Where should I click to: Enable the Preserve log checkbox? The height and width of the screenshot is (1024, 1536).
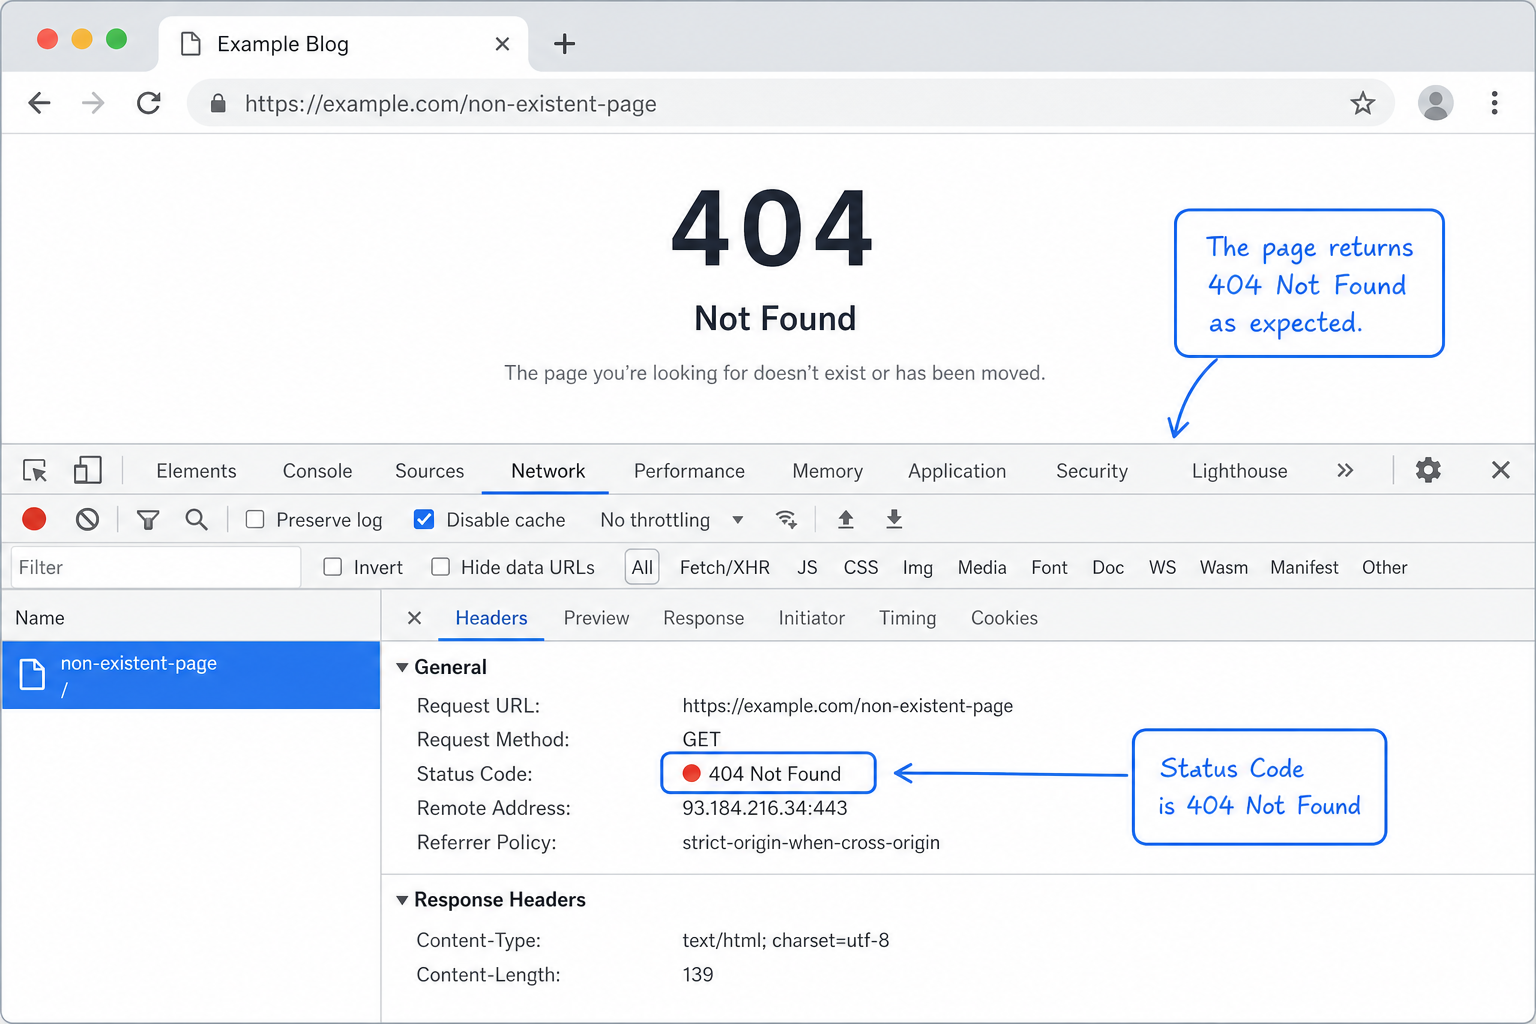pos(255,519)
